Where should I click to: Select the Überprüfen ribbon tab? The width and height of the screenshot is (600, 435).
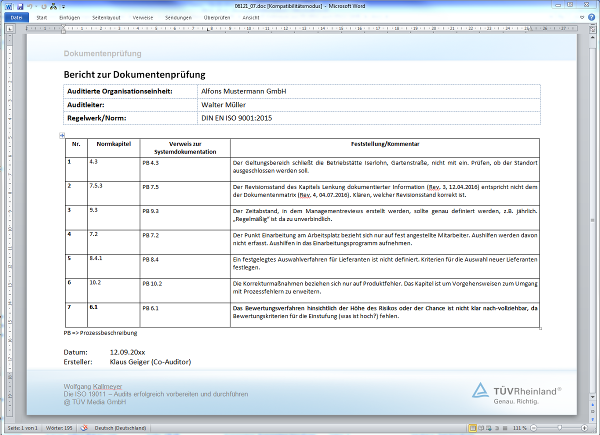217,18
